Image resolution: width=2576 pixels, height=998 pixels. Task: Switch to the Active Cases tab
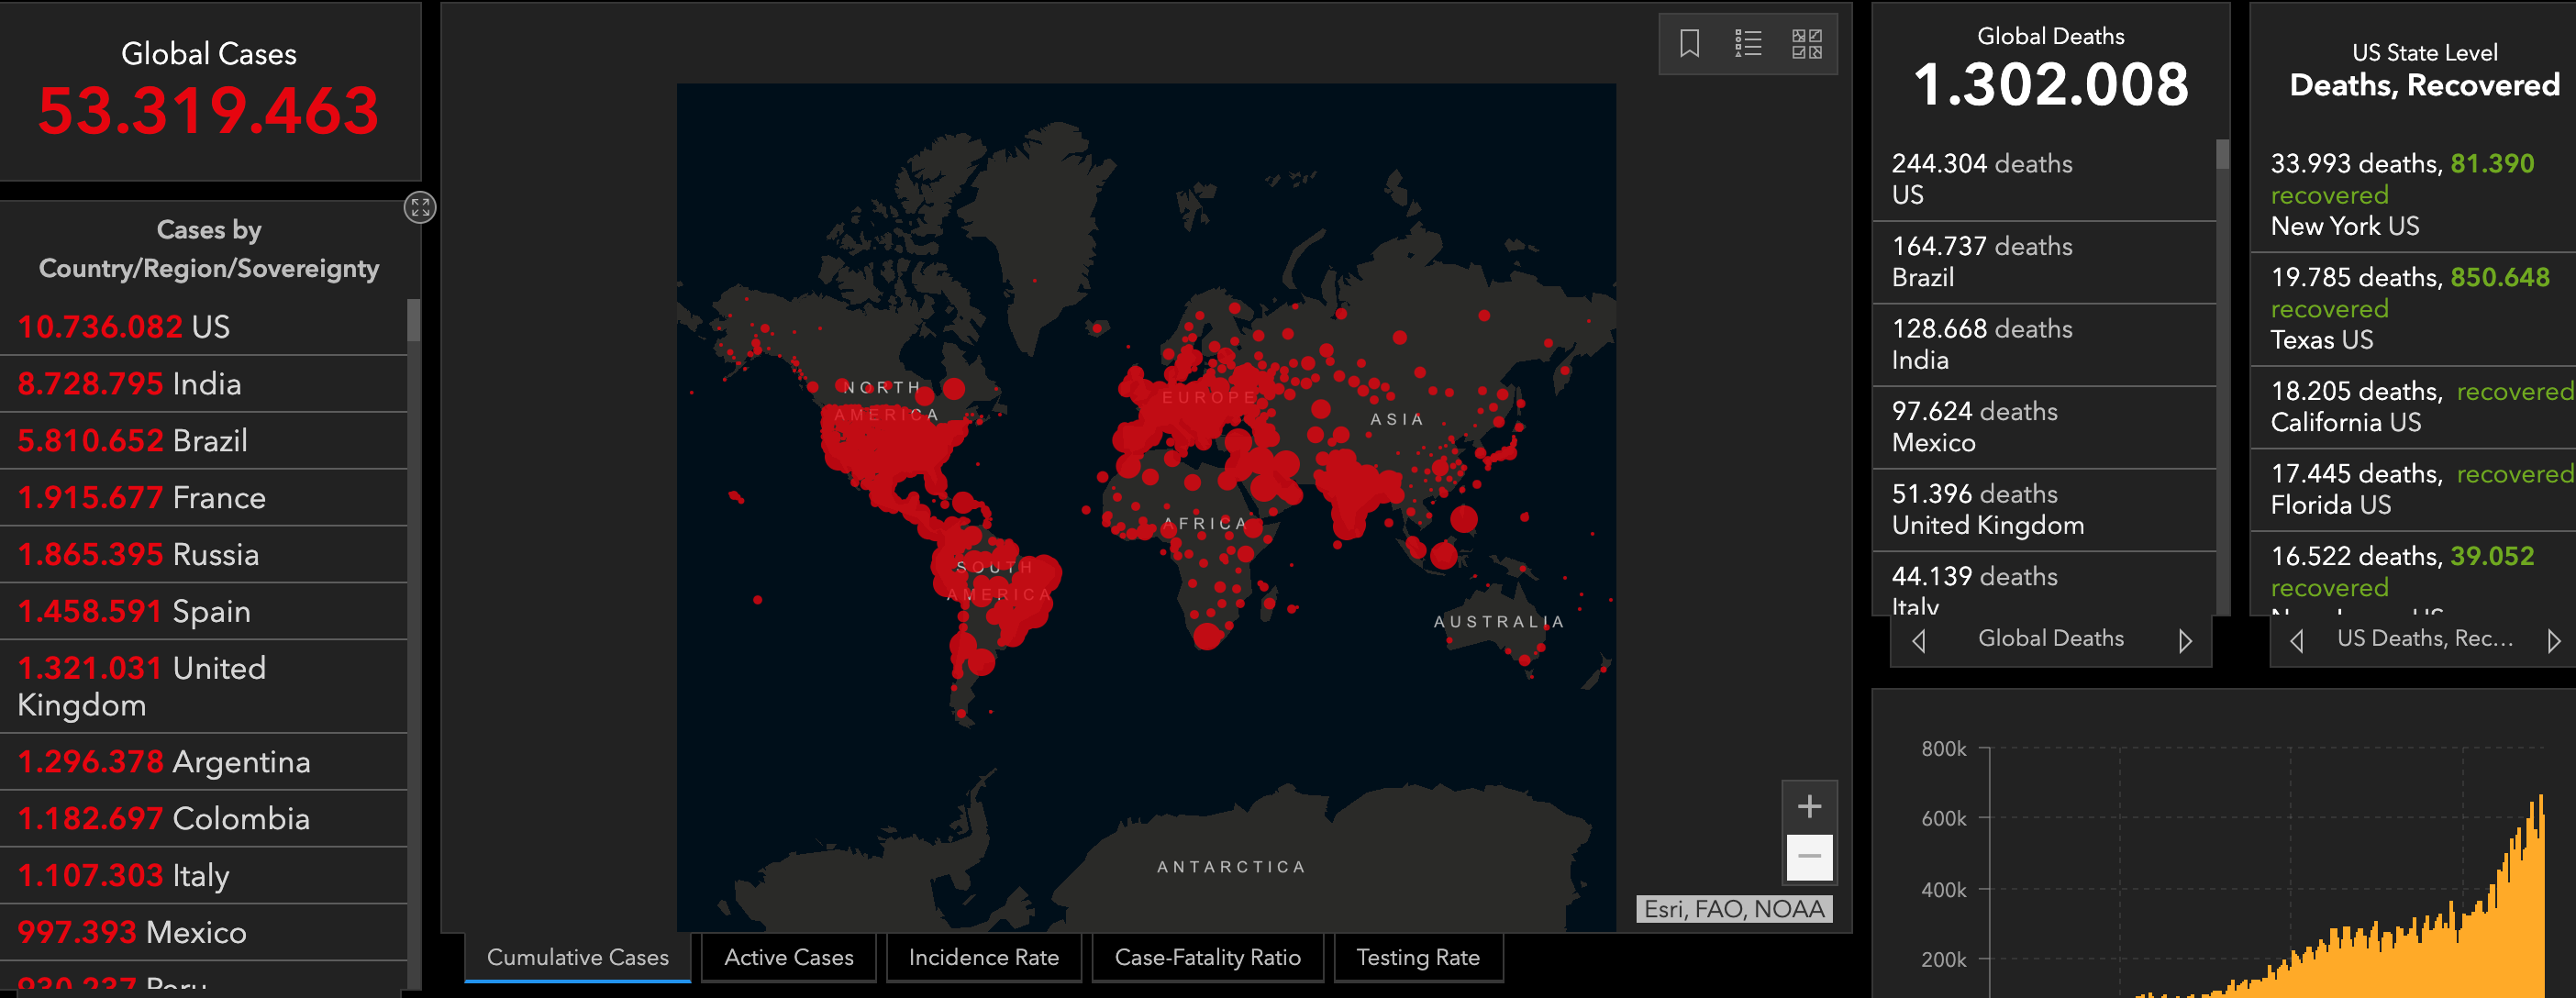point(788,957)
